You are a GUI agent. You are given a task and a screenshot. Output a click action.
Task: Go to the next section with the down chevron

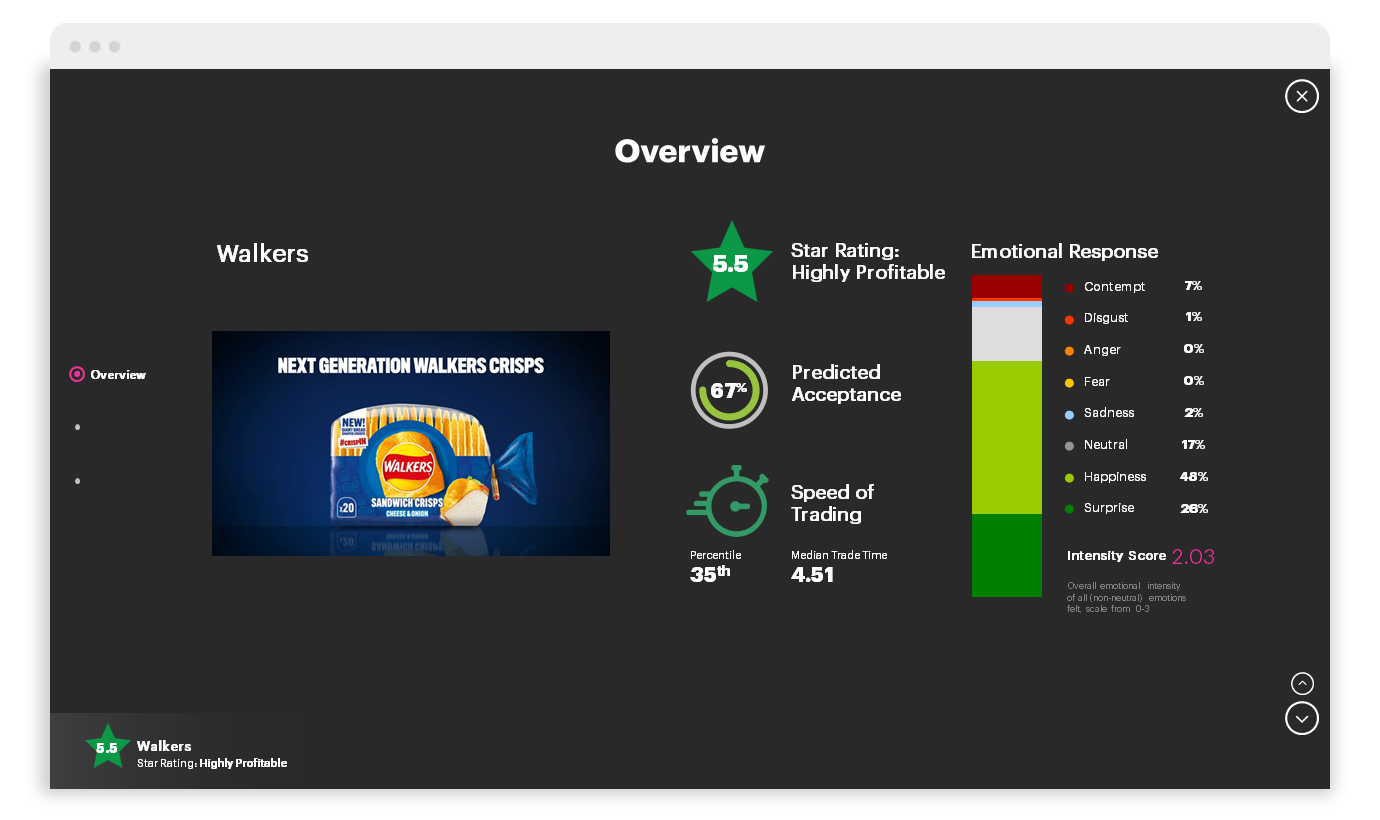click(1301, 718)
